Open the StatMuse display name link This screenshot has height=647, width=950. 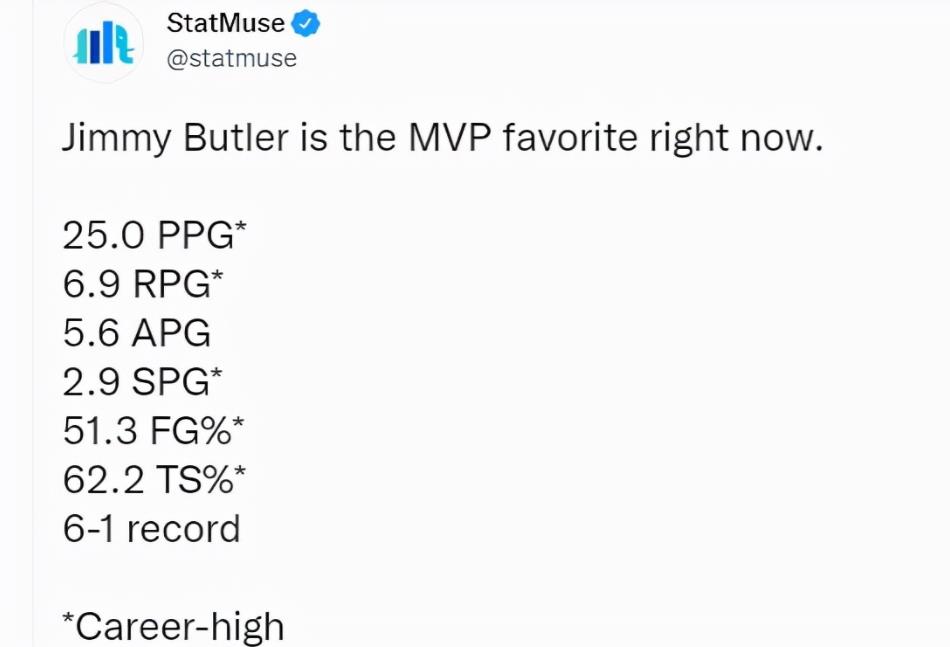click(x=225, y=23)
